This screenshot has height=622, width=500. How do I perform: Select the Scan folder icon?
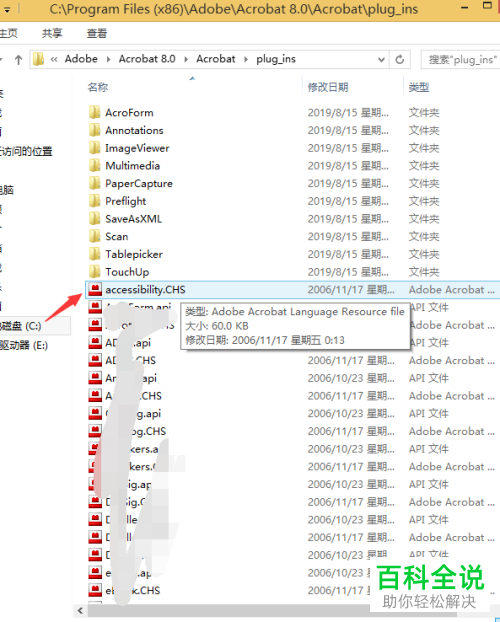click(94, 236)
